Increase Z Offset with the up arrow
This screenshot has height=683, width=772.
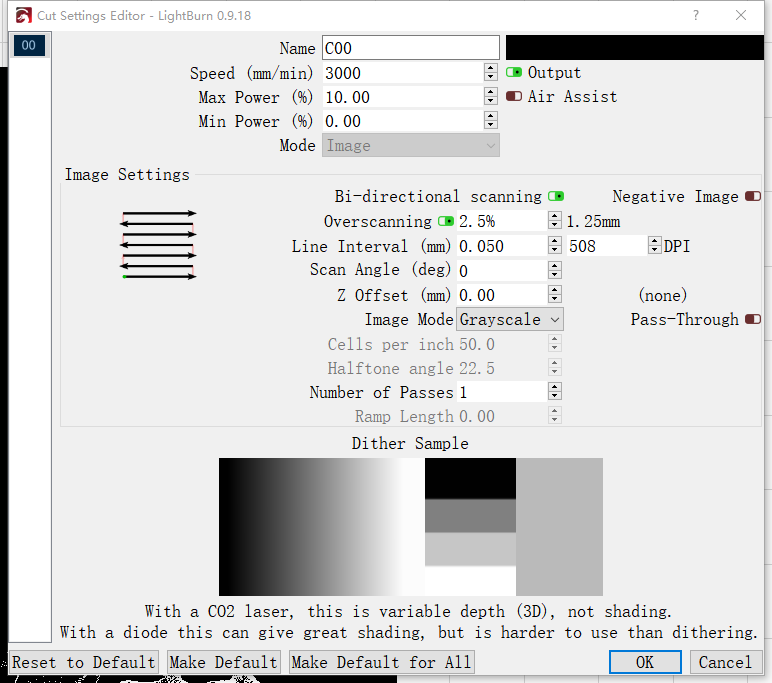pyautogui.click(x=555, y=291)
